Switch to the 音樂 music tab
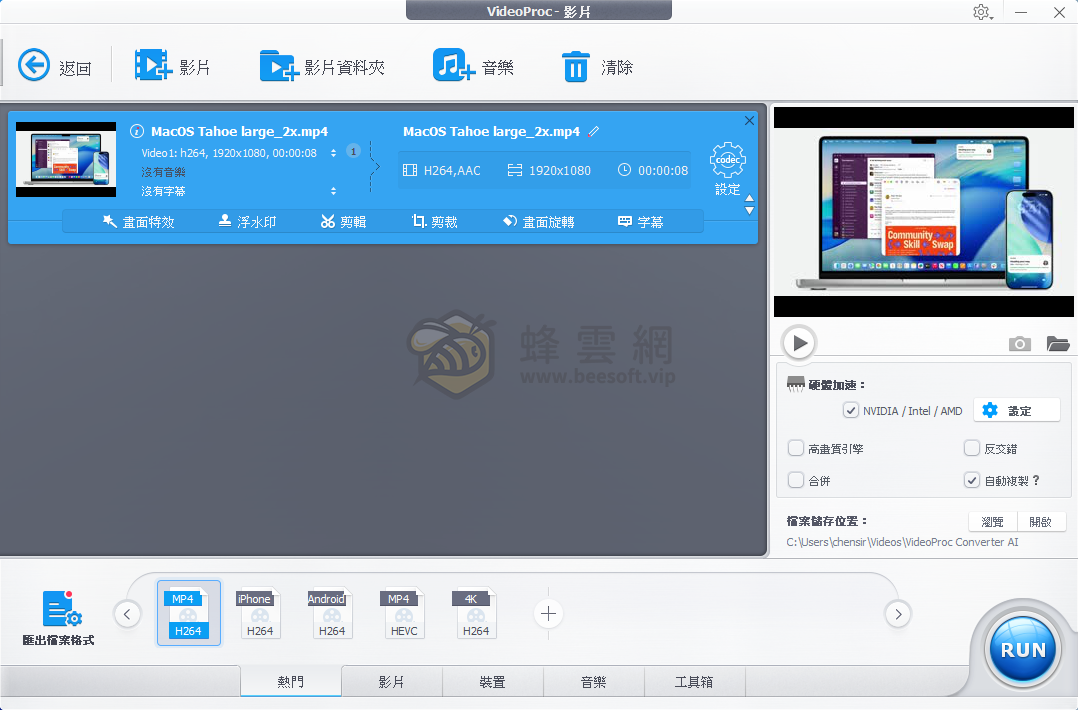1078x710 pixels. pos(593,681)
